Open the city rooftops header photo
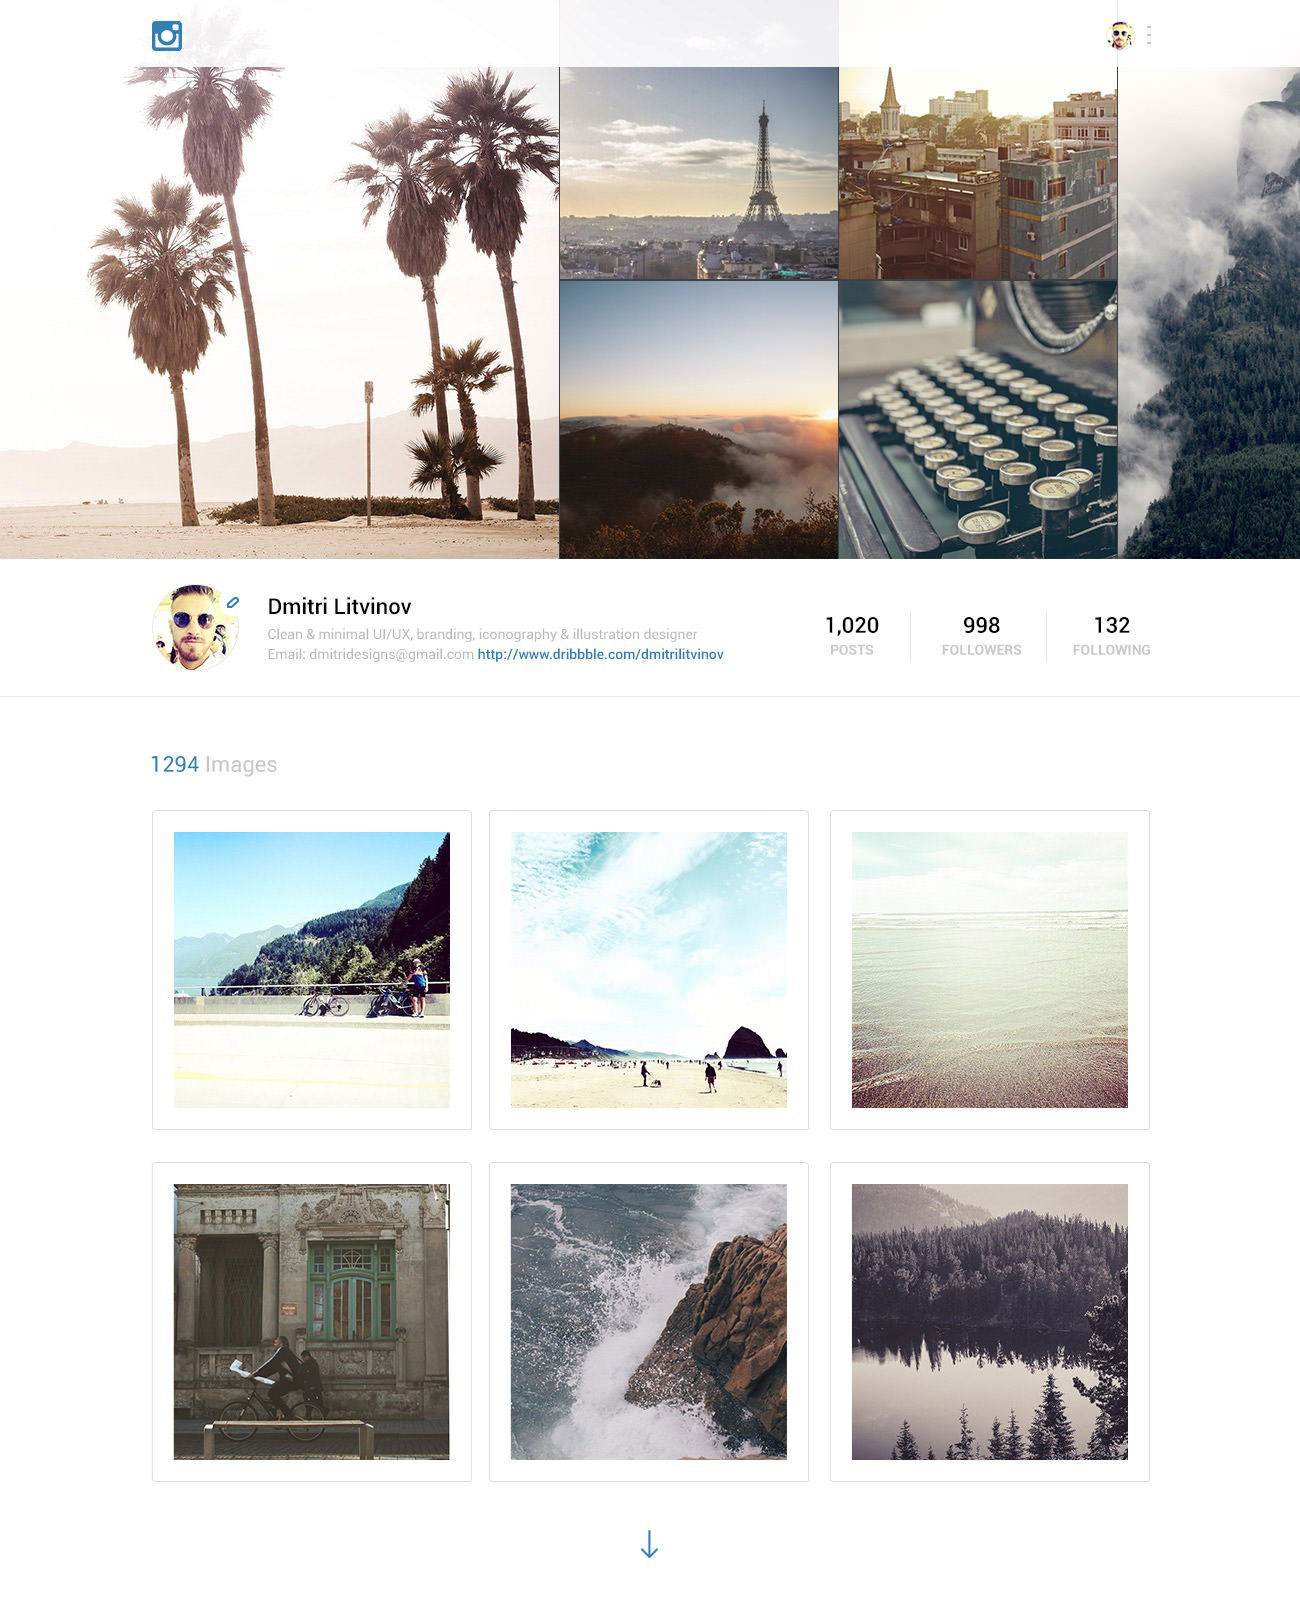The height and width of the screenshot is (1610, 1300). (978, 173)
